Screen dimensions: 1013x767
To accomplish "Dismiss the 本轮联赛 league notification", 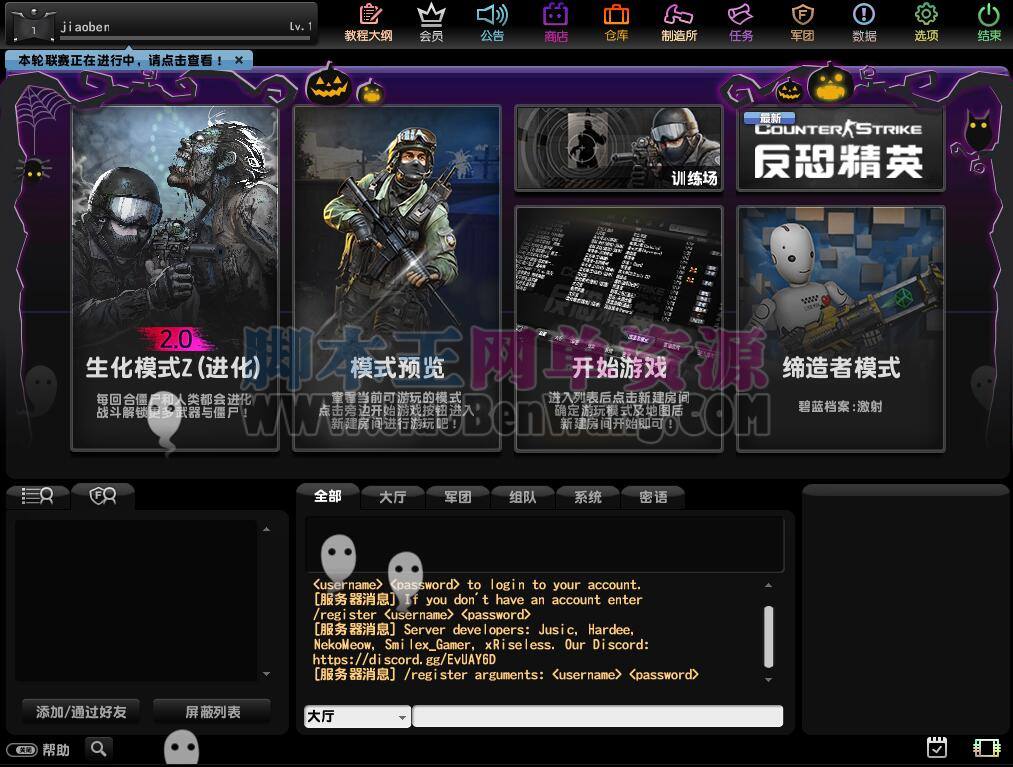I will tap(239, 60).
